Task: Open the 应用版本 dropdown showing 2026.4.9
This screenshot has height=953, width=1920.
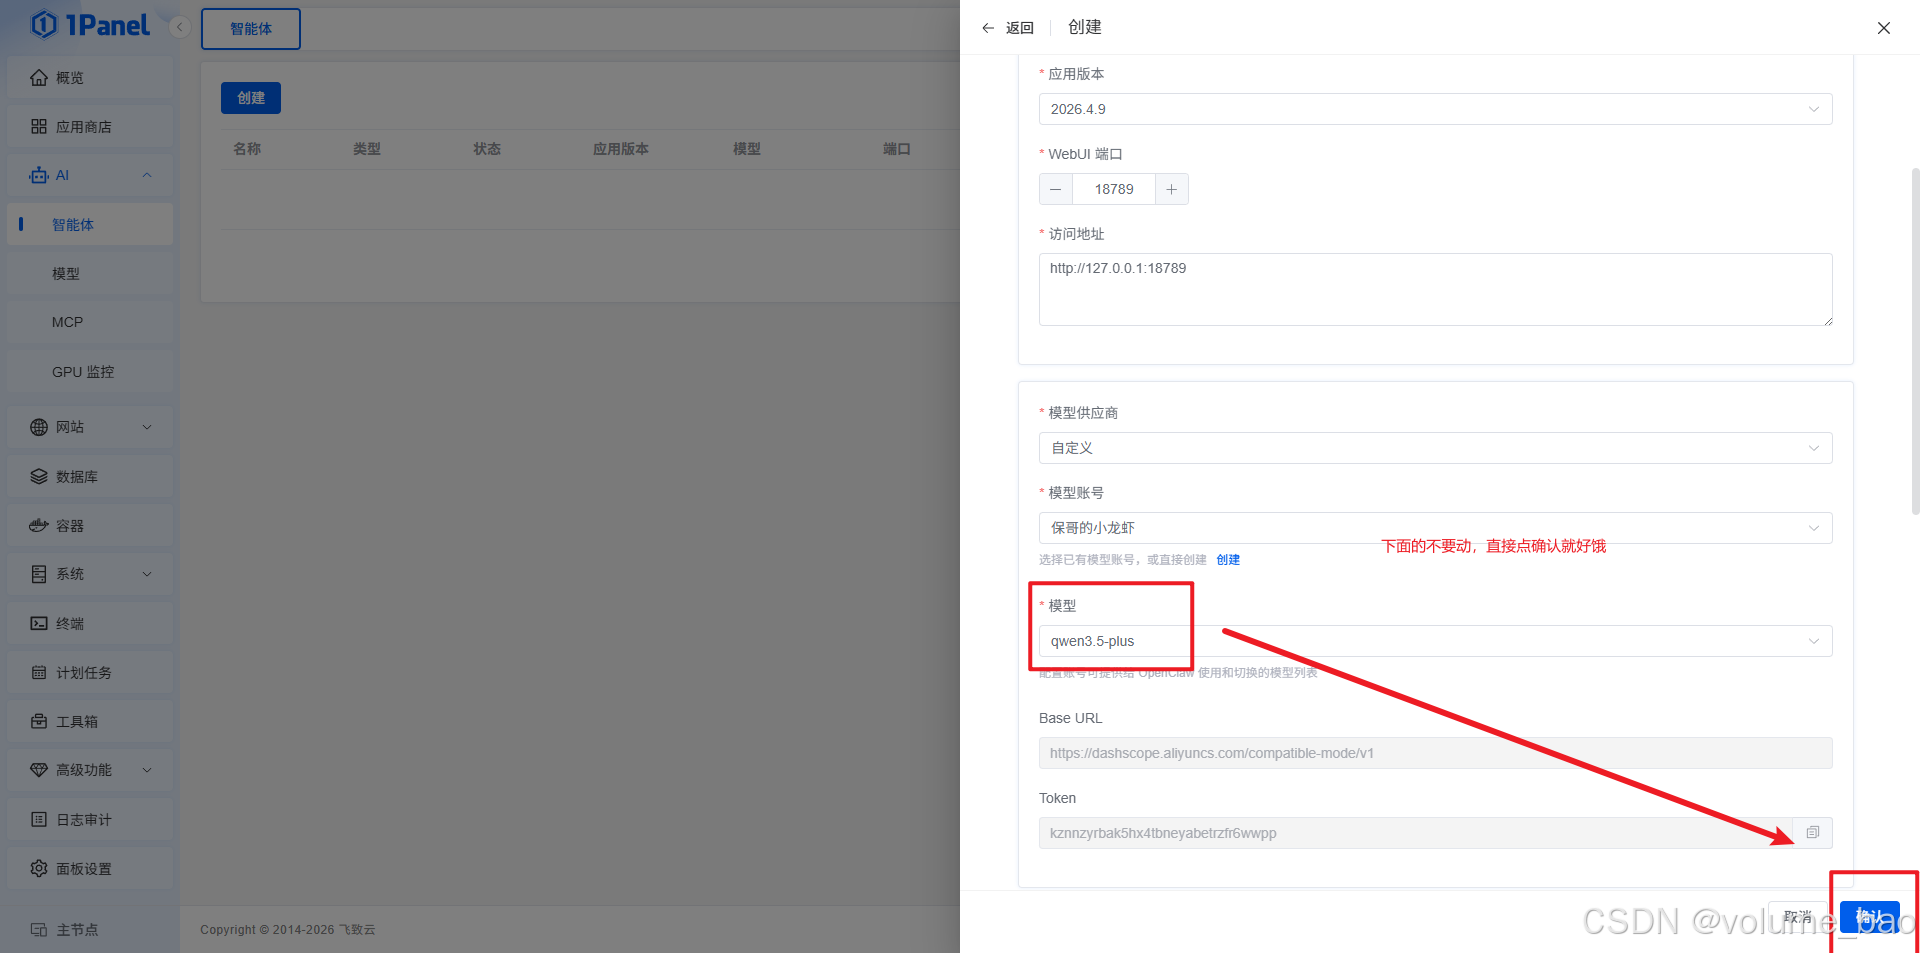Action: pyautogui.click(x=1435, y=109)
